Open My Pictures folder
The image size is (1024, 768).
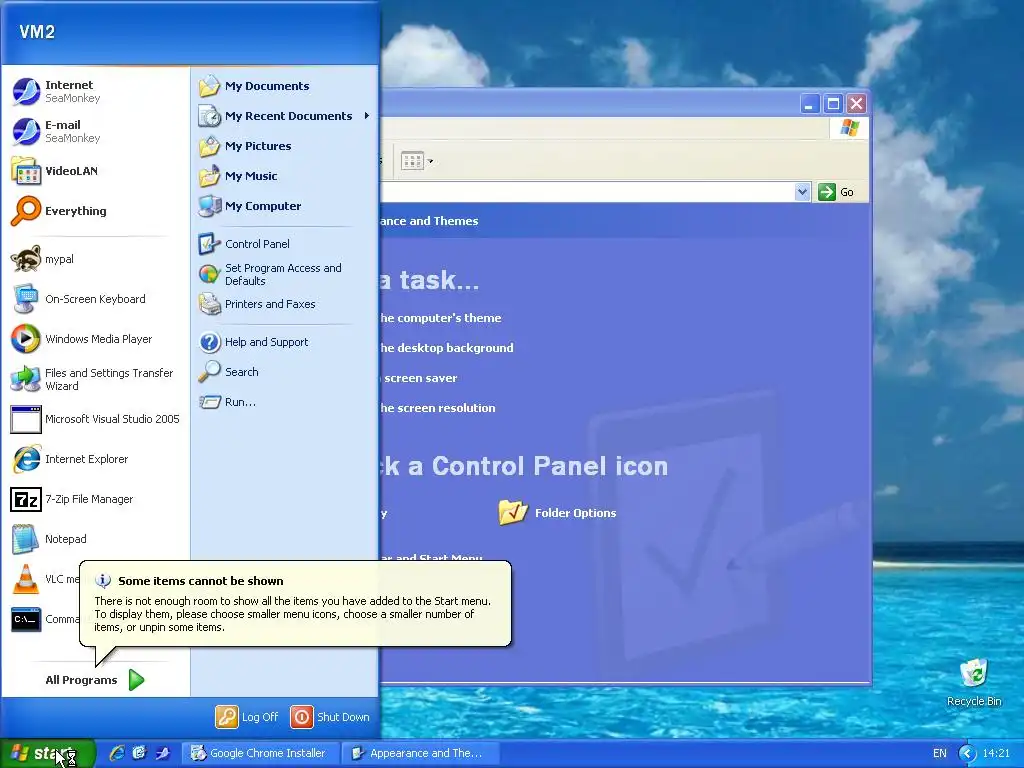[x=284, y=146]
